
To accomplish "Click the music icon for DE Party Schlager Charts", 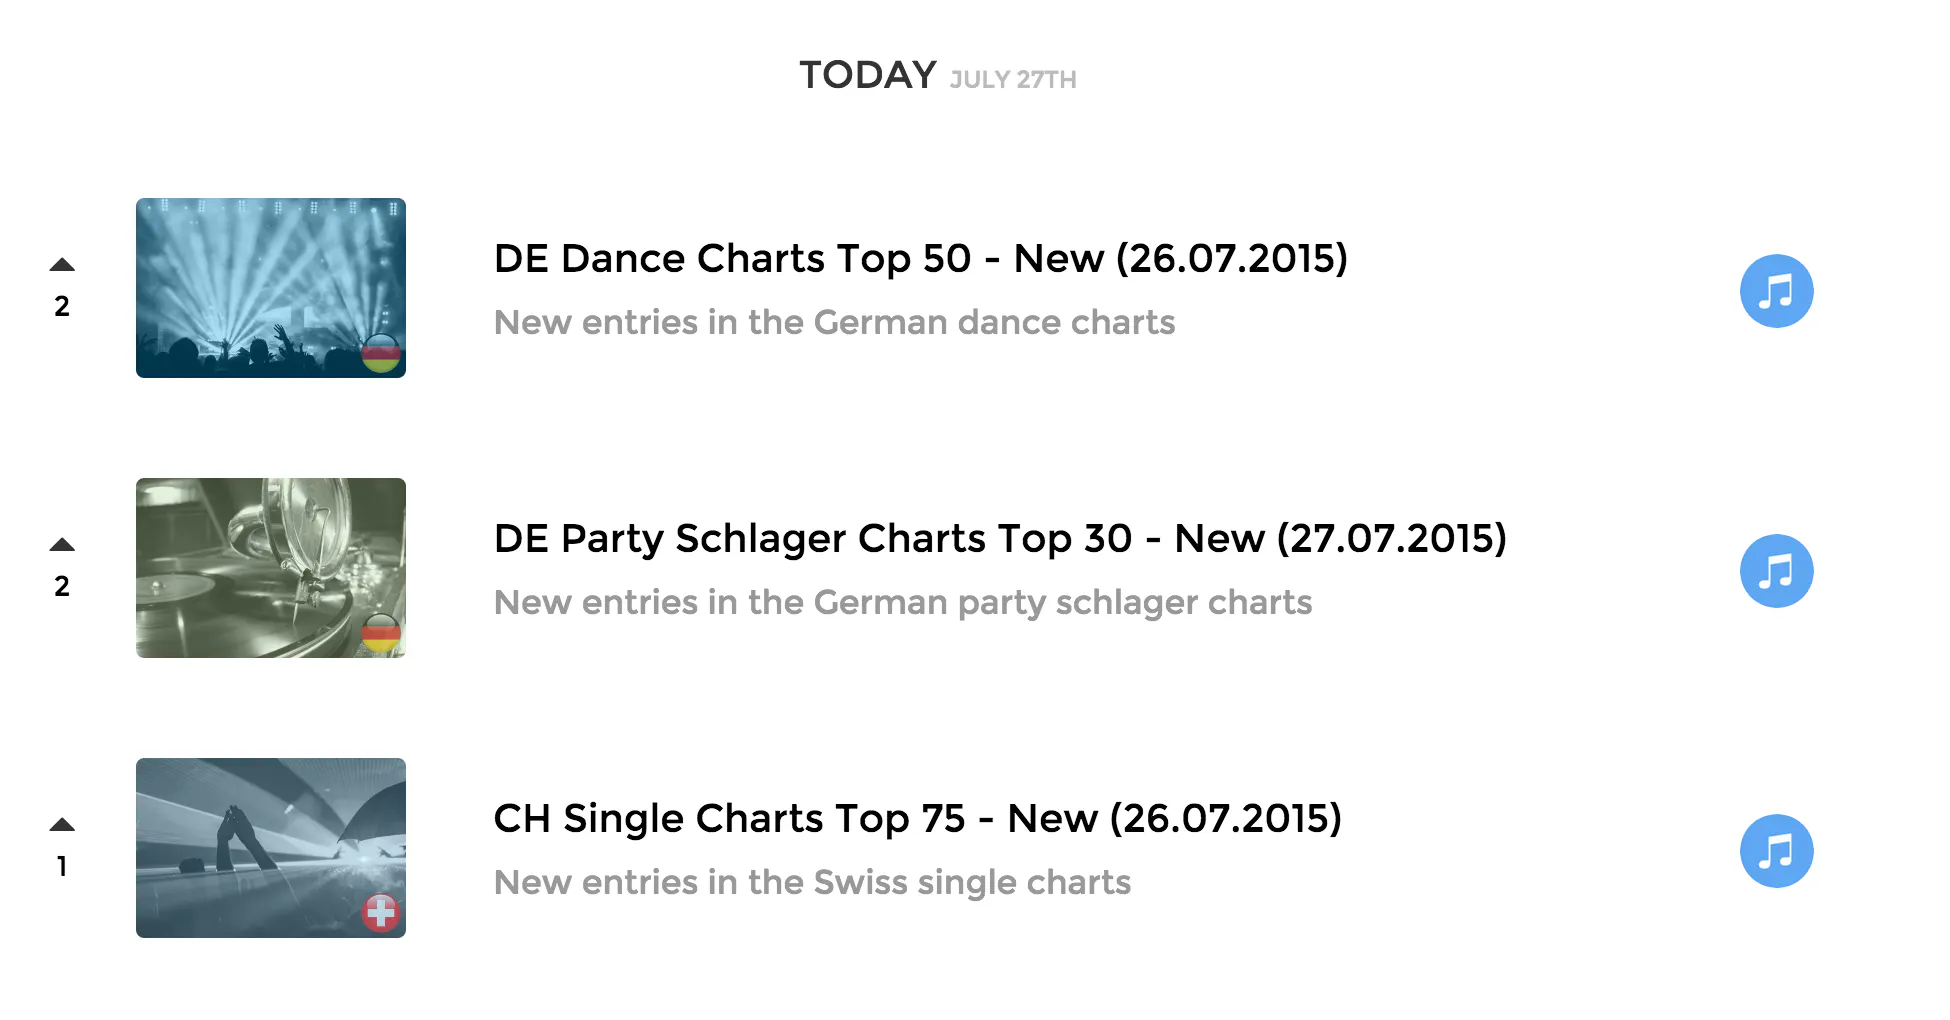I will pos(1776,571).
